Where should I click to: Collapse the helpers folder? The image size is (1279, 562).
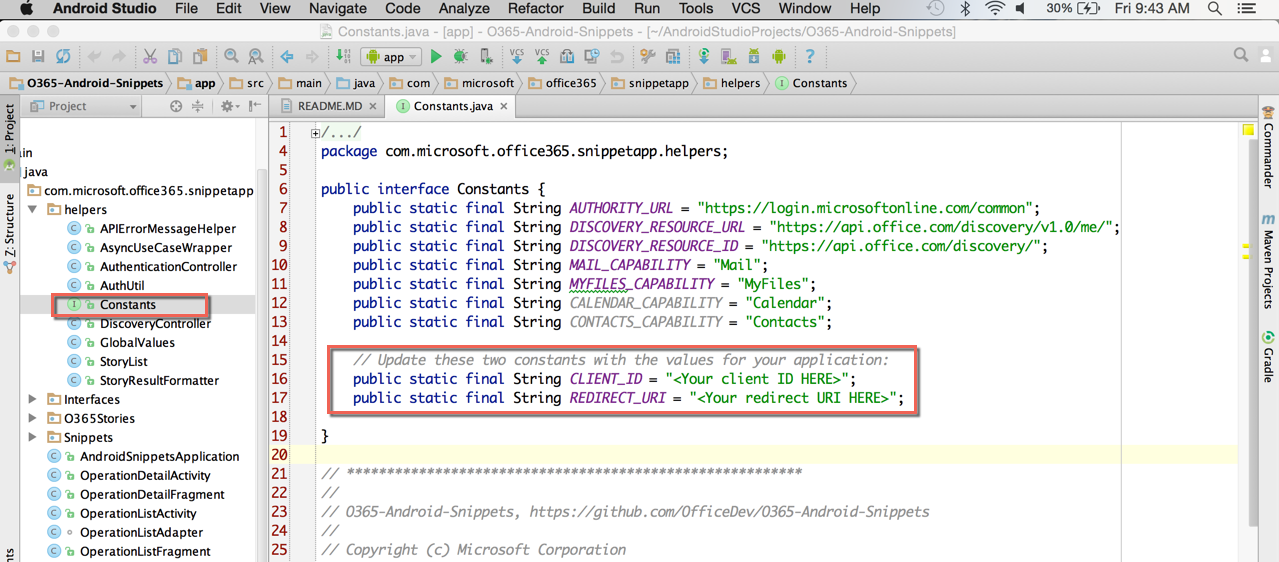pyautogui.click(x=33, y=210)
